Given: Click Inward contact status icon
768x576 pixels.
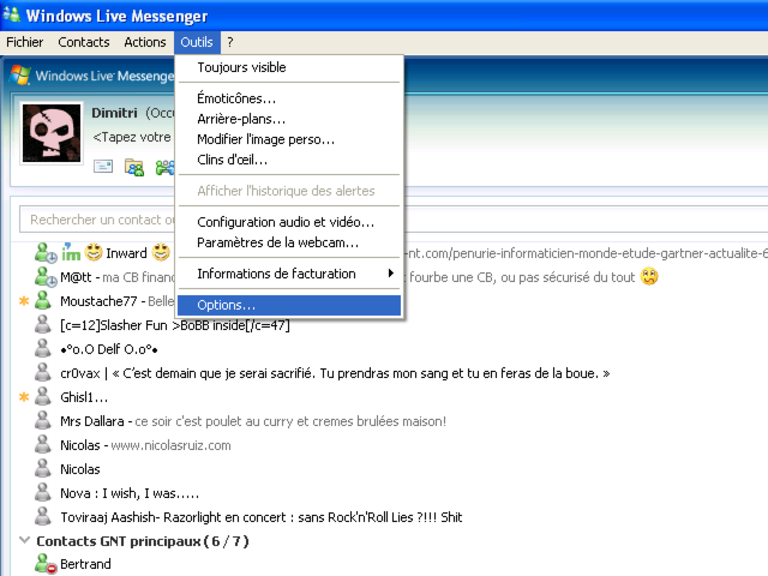Looking at the screenshot, I should pyautogui.click(x=46, y=253).
